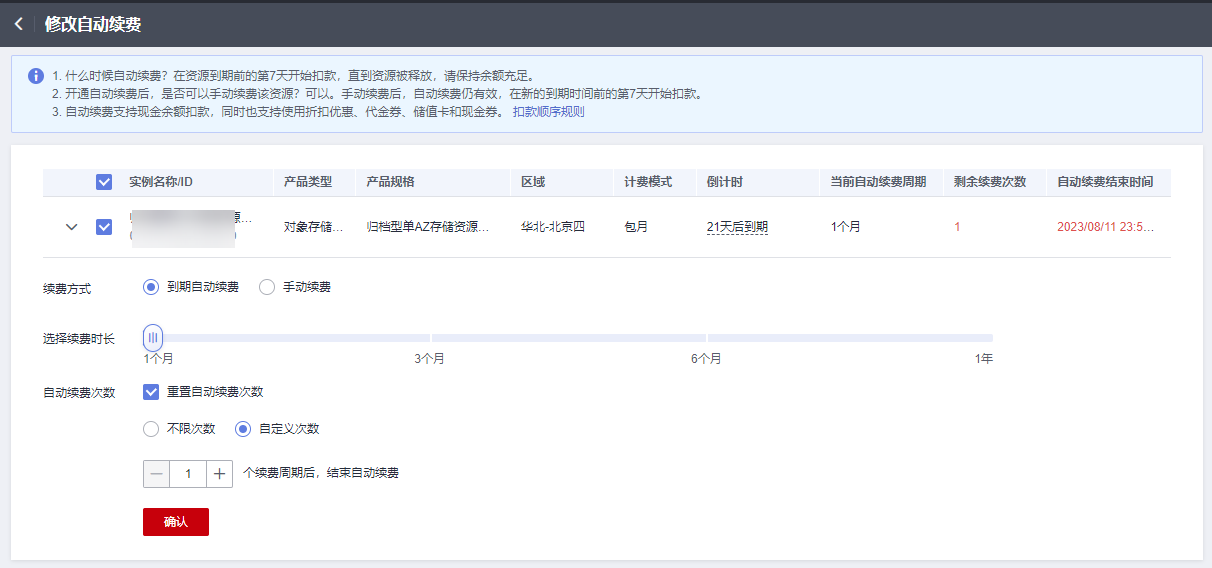Uncheck the instance row checkbox
Screen dimensions: 1212x568
(104, 227)
